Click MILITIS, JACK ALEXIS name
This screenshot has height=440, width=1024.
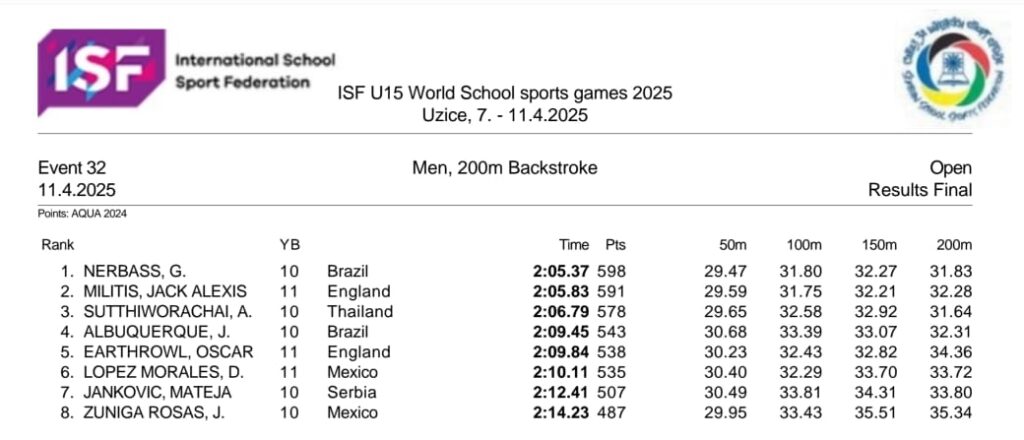point(165,291)
